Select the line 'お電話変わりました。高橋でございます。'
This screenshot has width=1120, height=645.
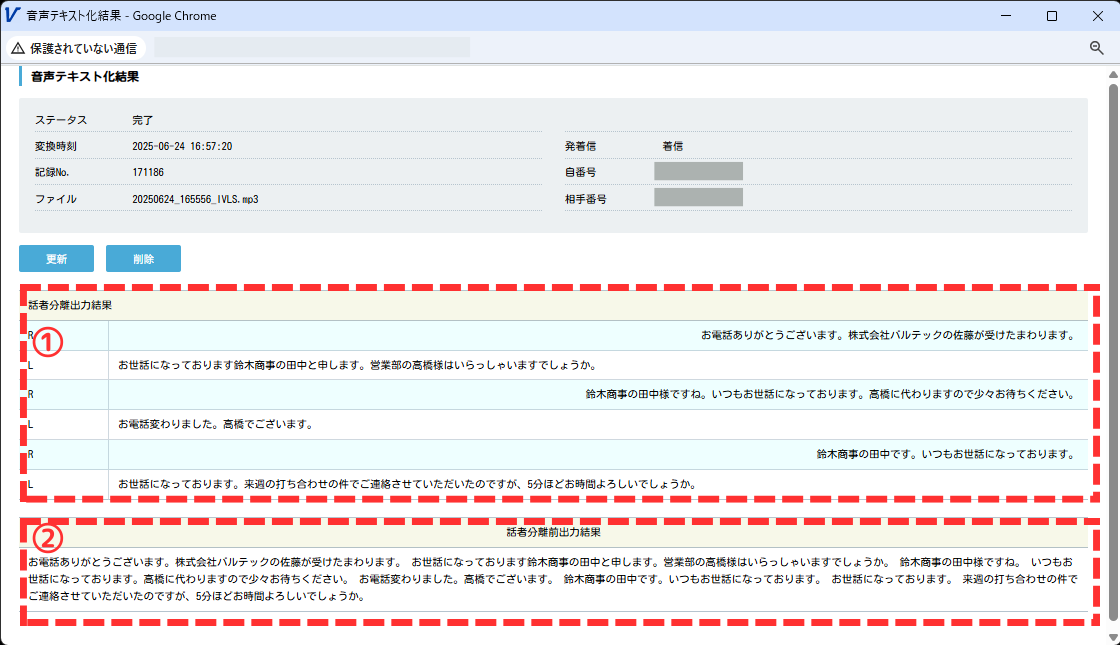[216, 424]
